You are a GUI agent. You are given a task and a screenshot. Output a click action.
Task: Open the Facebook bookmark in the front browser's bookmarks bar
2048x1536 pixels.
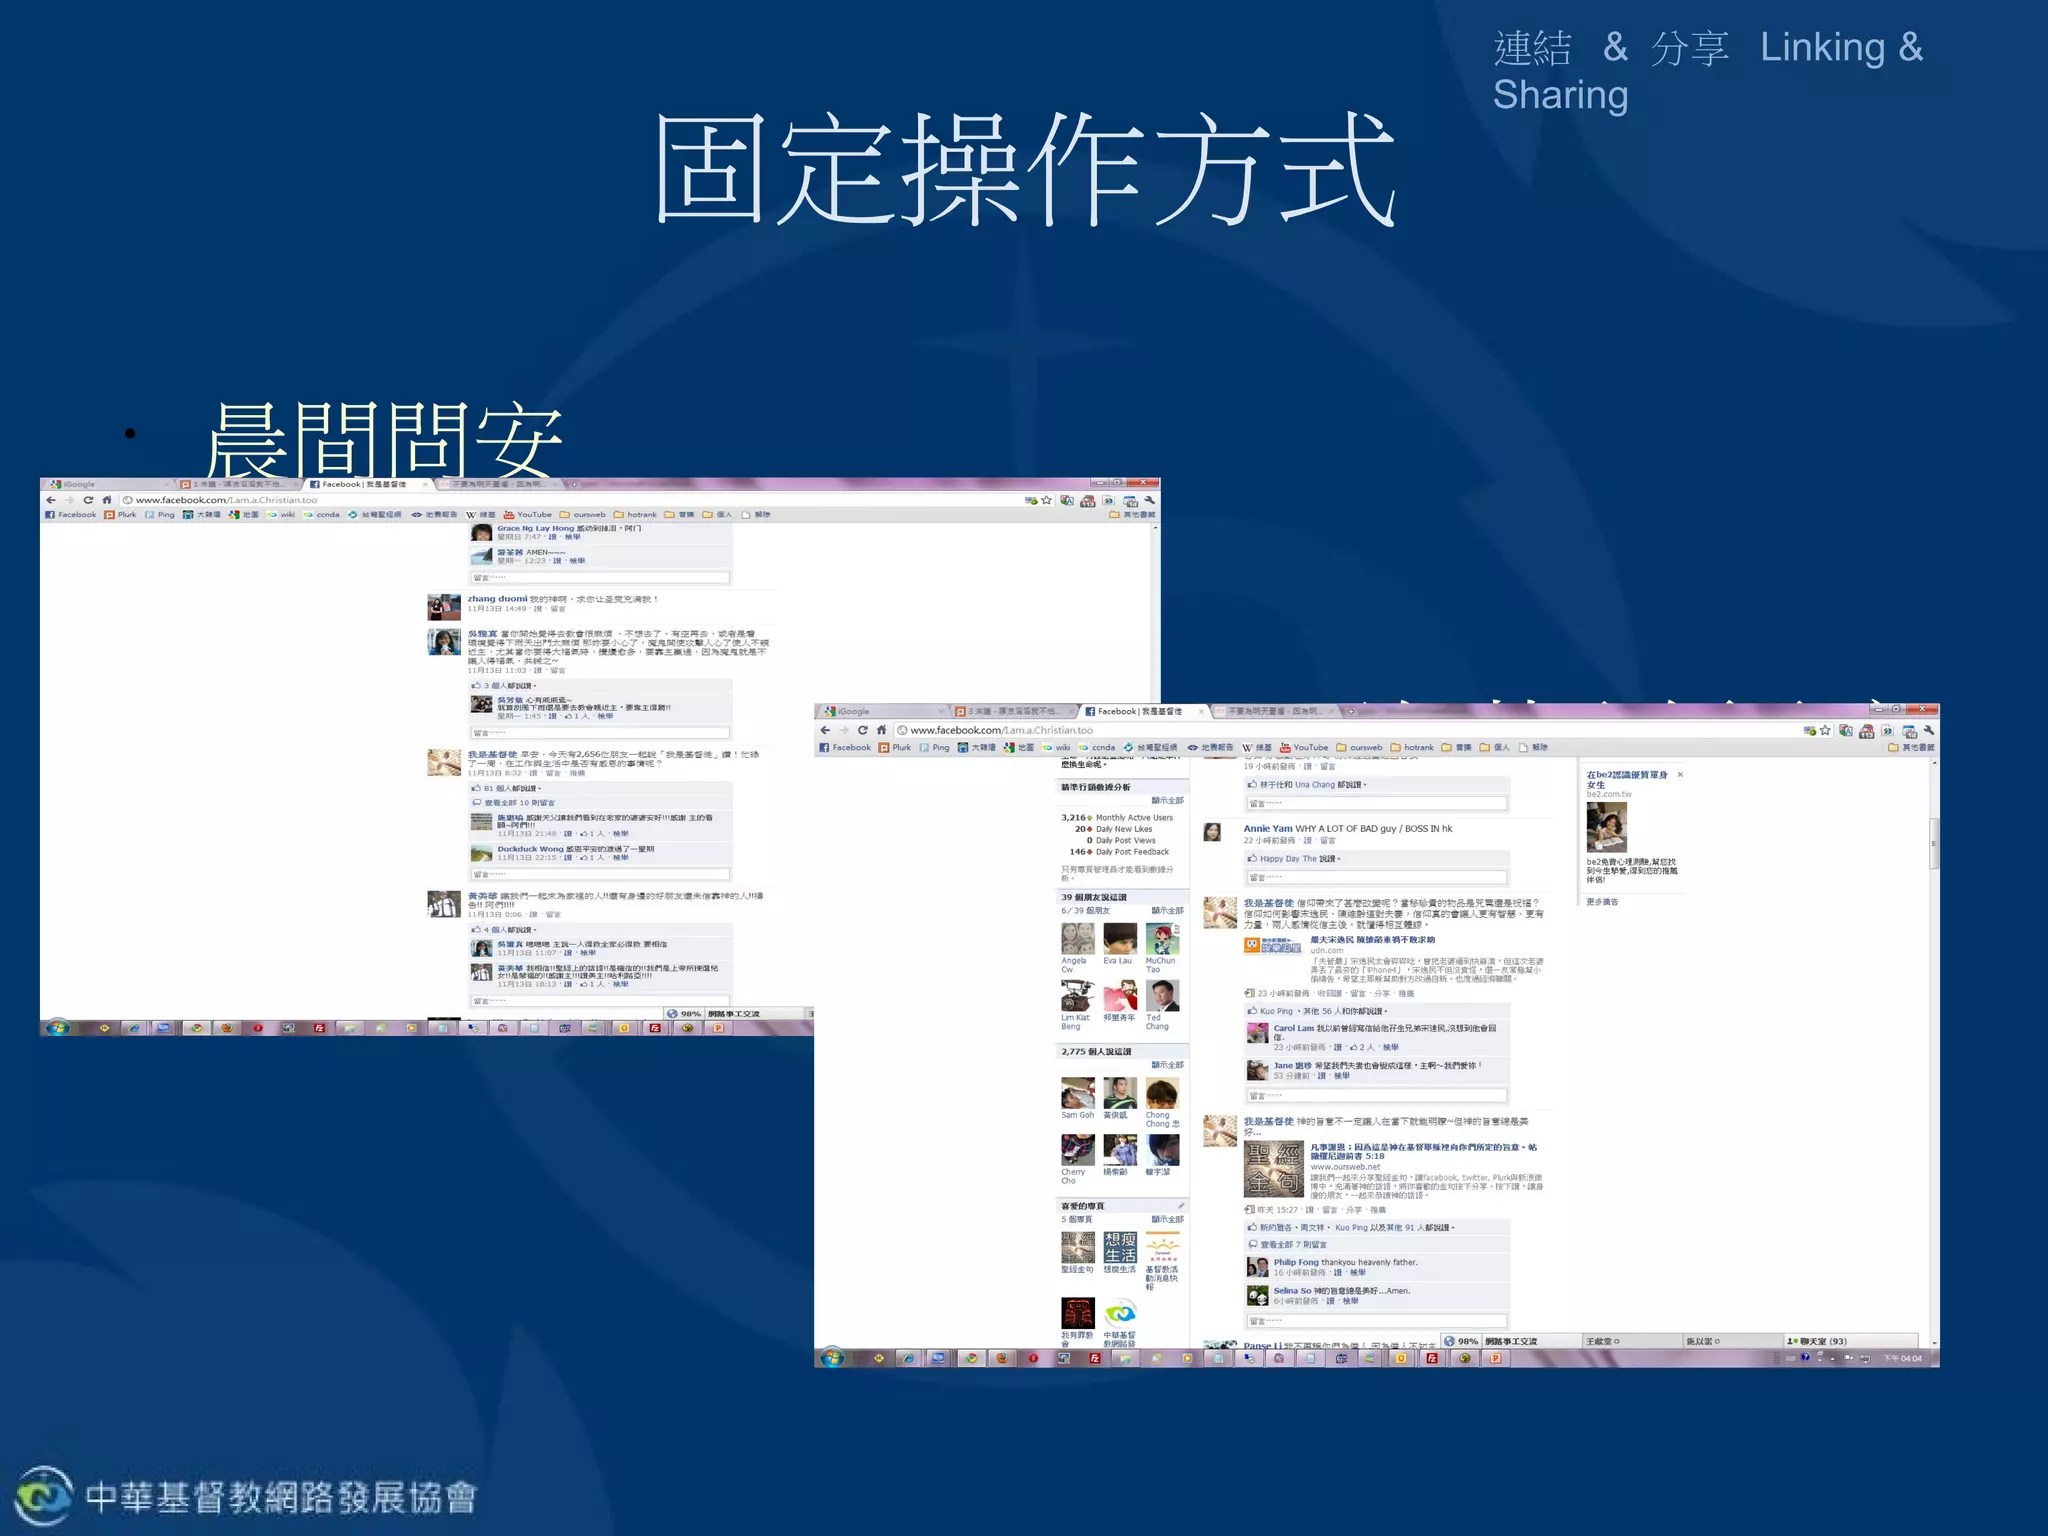pos(845,747)
